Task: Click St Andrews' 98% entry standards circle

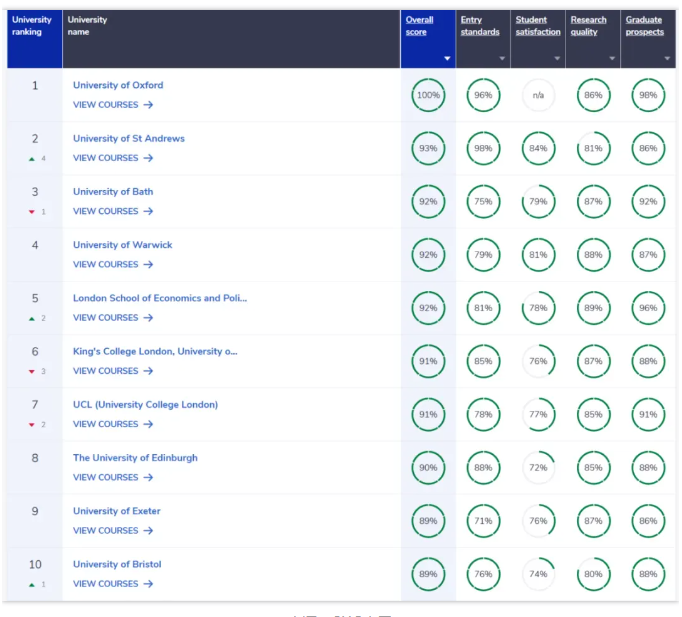Action: [483, 149]
